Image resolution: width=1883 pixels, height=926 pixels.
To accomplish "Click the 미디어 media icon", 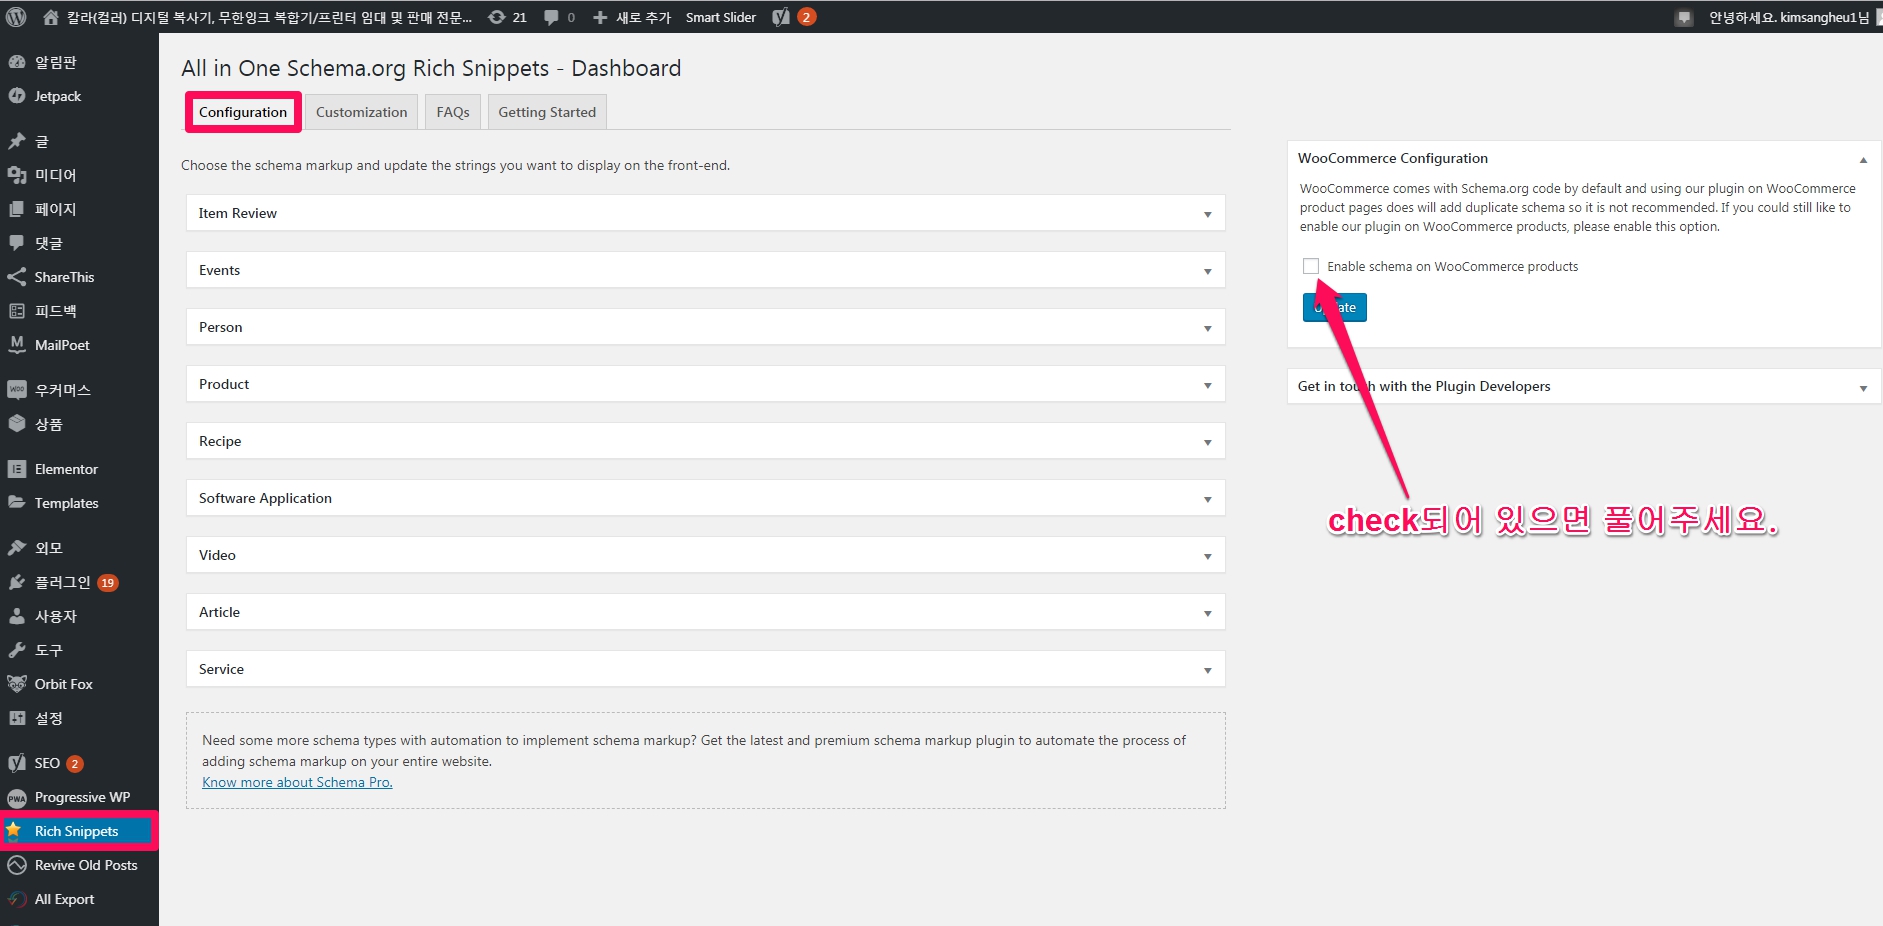I will pos(17,175).
